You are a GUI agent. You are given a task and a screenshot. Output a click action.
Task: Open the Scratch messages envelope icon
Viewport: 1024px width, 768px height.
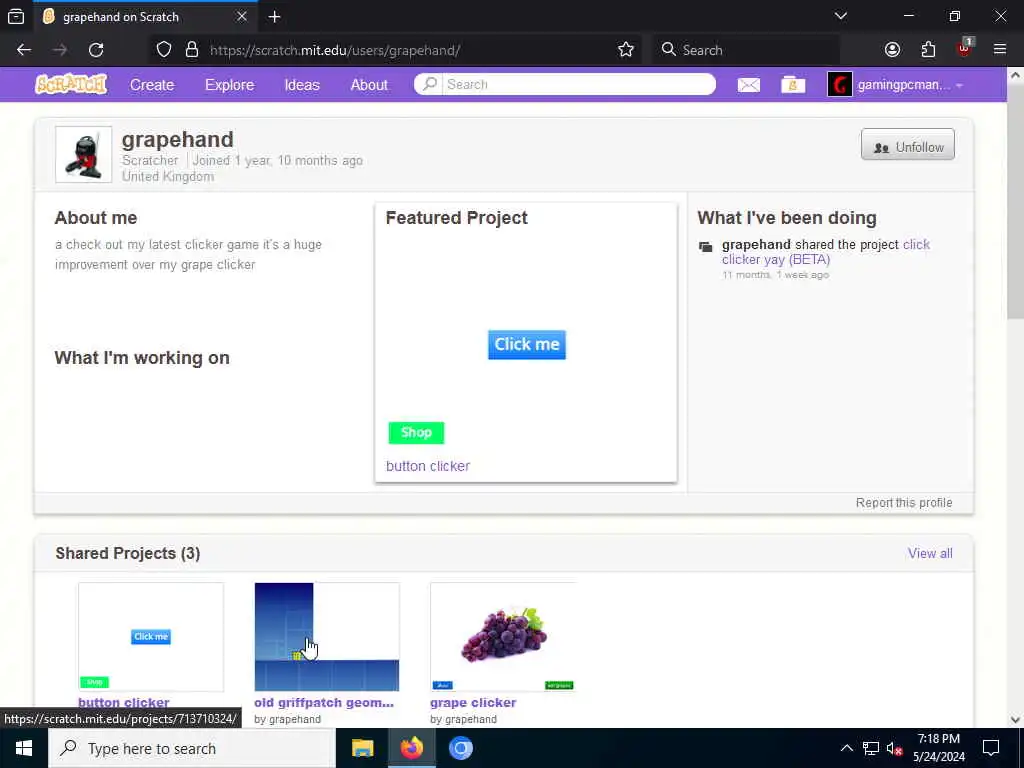pyautogui.click(x=748, y=85)
